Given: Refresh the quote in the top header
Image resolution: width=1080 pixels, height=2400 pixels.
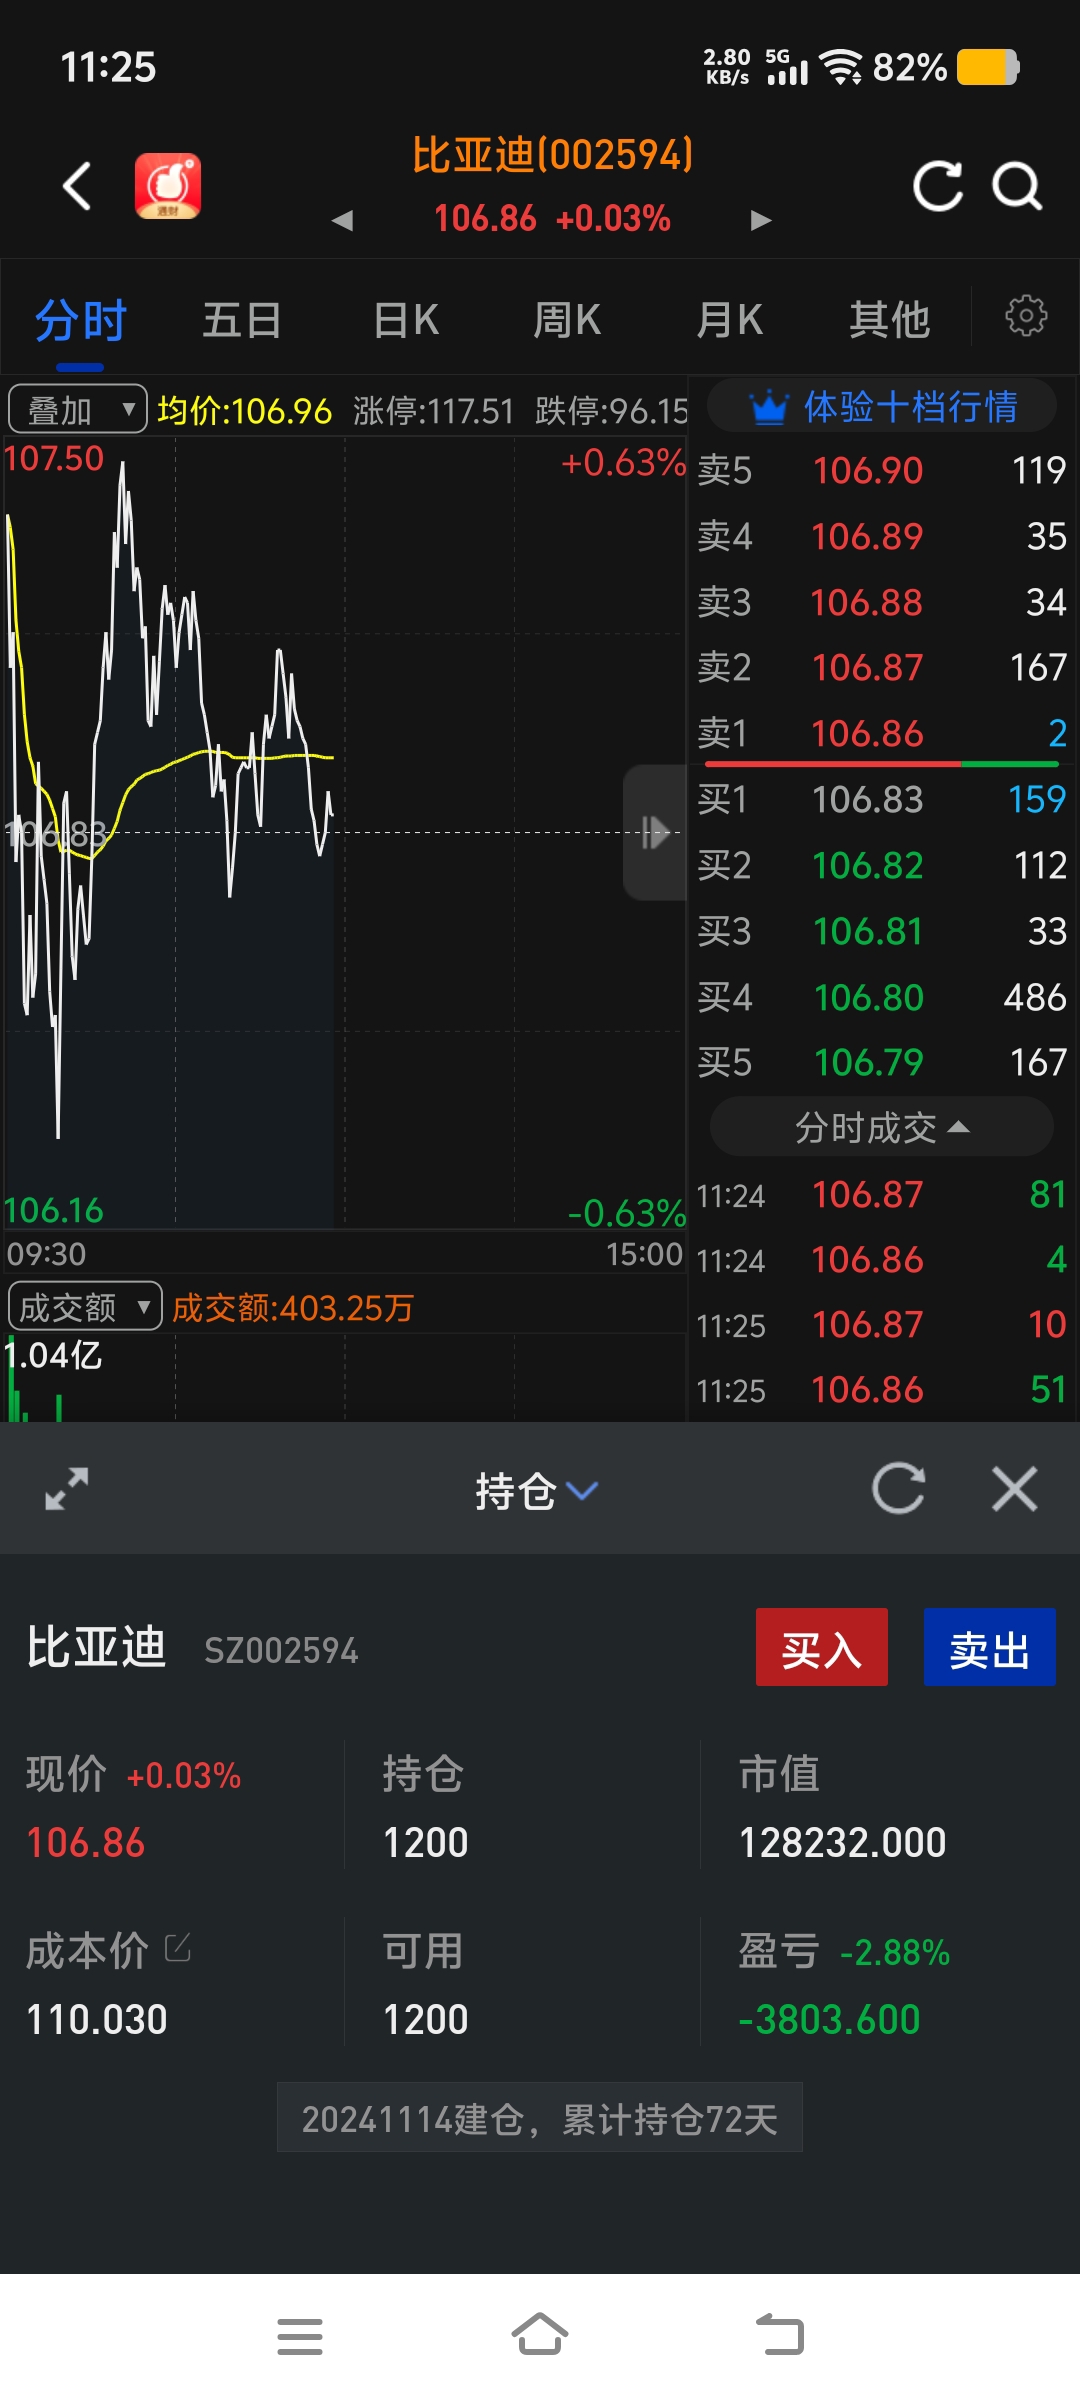Looking at the screenshot, I should [938, 186].
